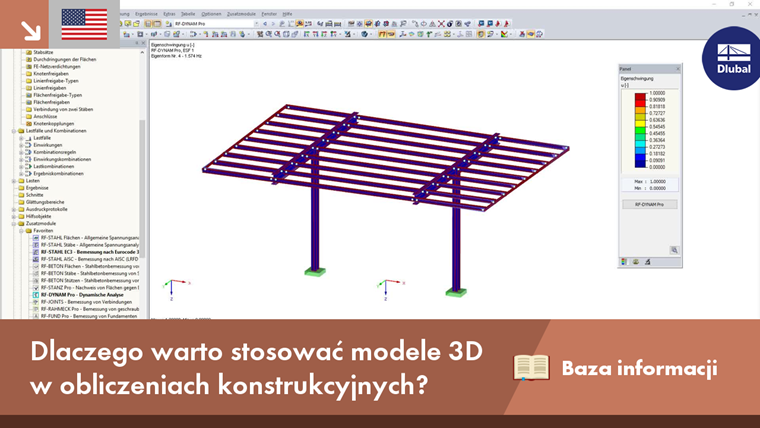760x428 pixels.
Task: Click the RF-DYNAM Pro button in the Panel
Action: pos(649,205)
